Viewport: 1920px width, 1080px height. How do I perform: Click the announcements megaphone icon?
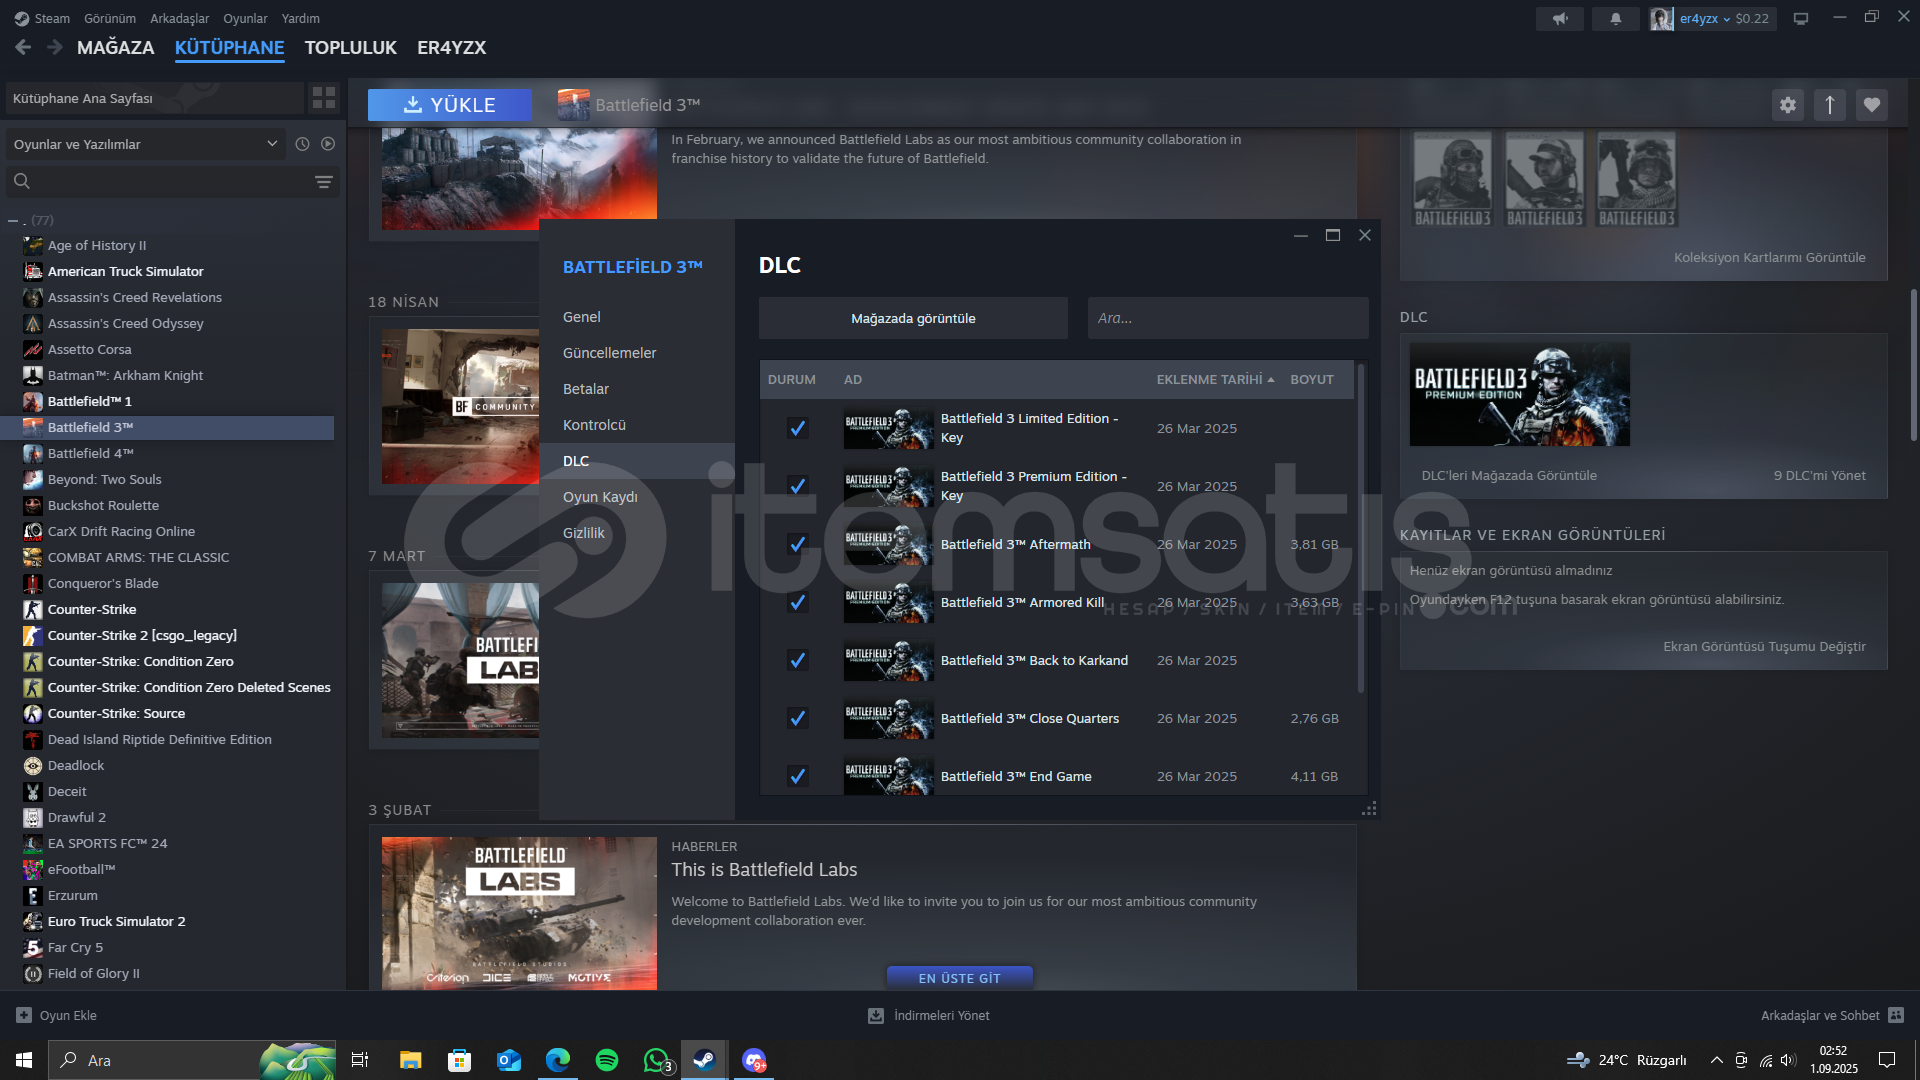pyautogui.click(x=1560, y=18)
